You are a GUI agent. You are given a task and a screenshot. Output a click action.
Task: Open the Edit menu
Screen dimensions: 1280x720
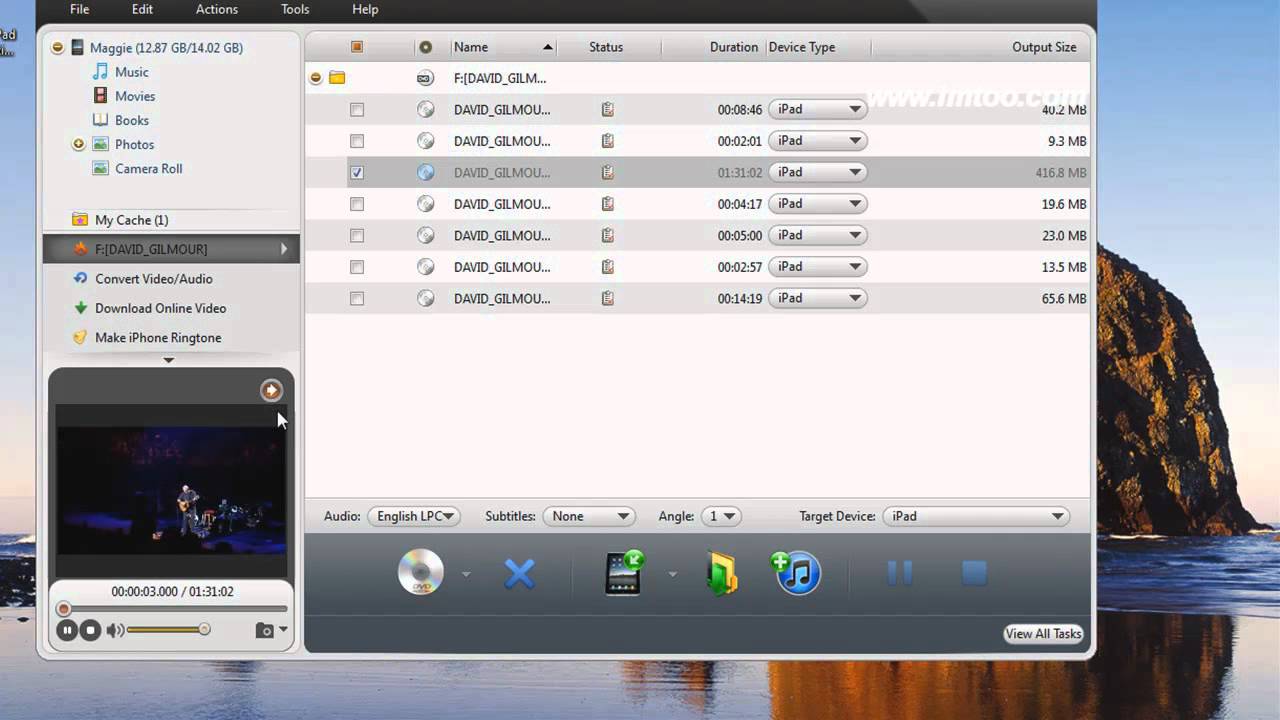(142, 9)
